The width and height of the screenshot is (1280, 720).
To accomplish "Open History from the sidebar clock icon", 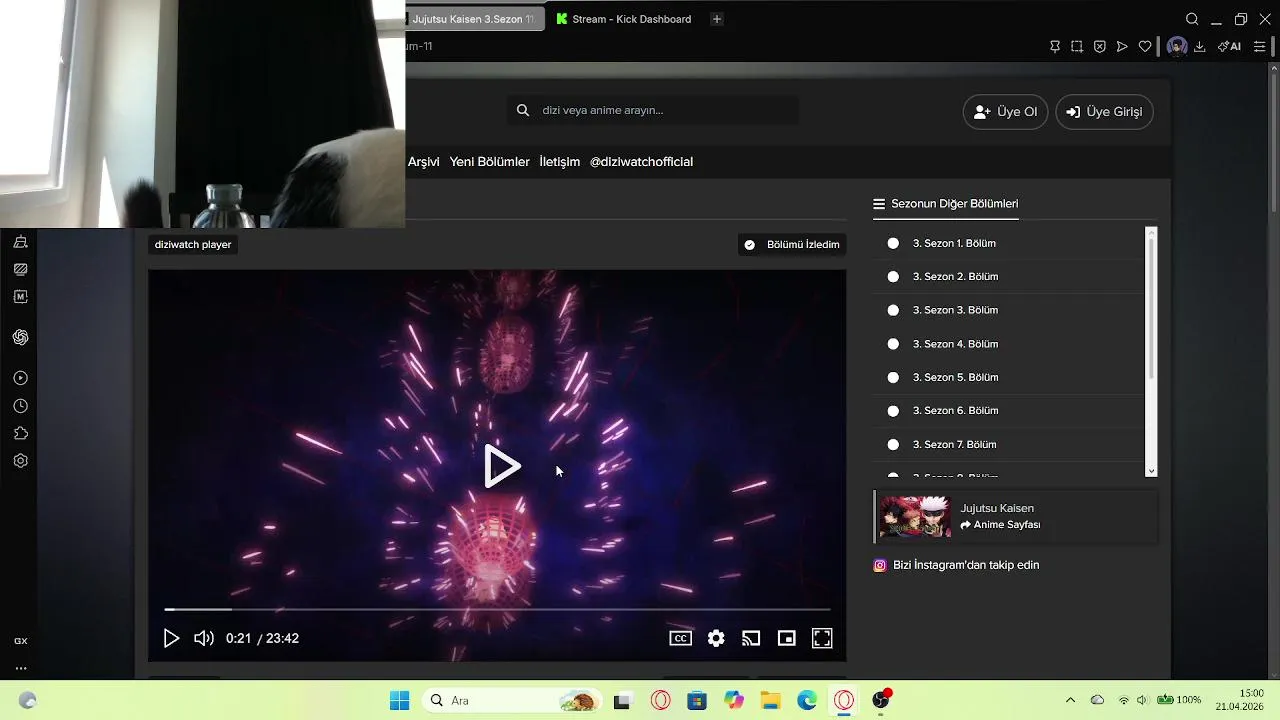I will tap(20, 406).
